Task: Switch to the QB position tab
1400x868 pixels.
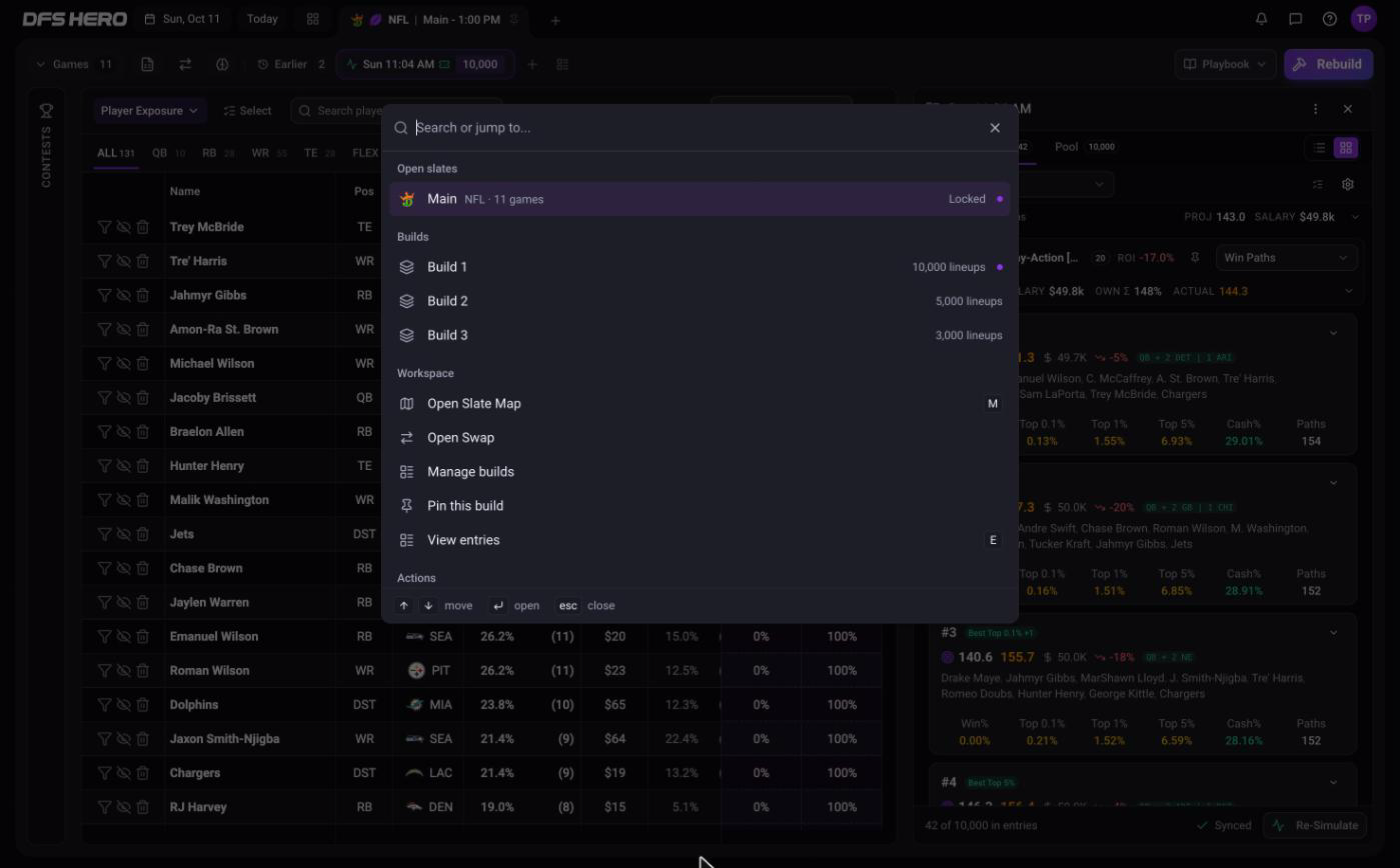Action: pos(168,153)
